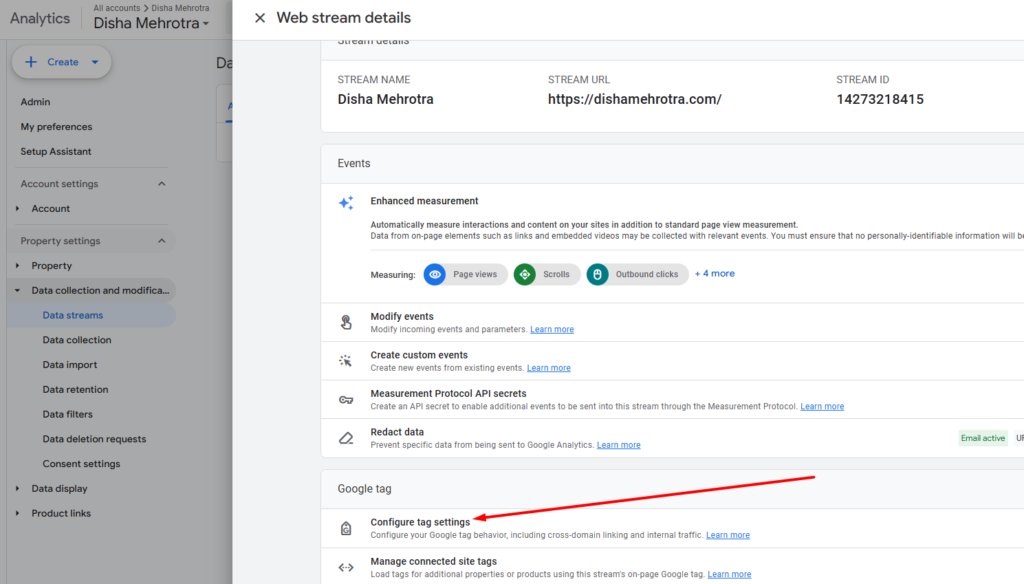Click the '+ 4 more' measurements link
Image resolution: width=1024 pixels, height=584 pixels.
tap(715, 273)
